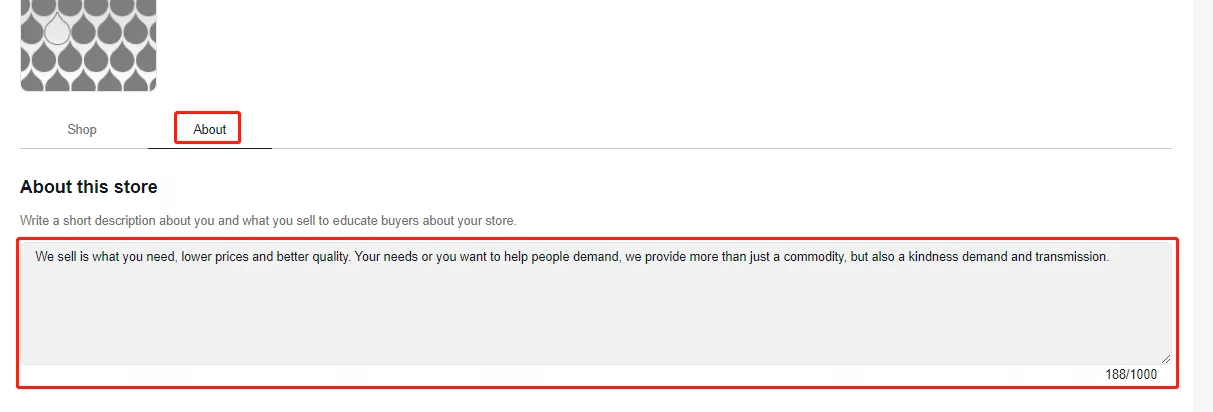Click the store description text area

(x=597, y=310)
